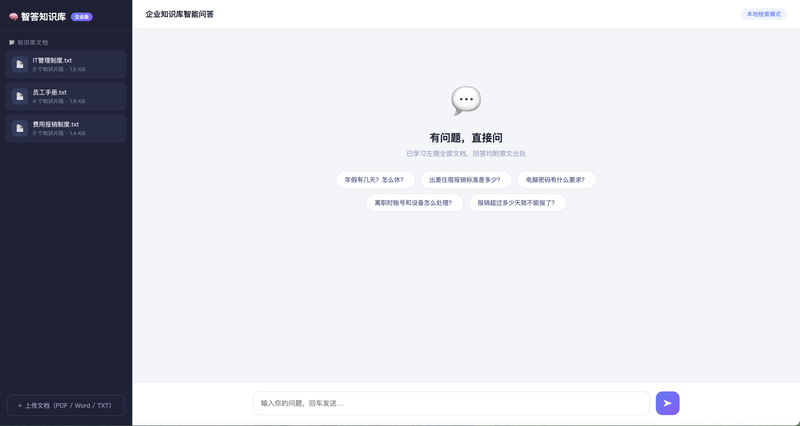Click the IT管理制度.txt document icon
Viewport: 800px width, 426px height.
pyautogui.click(x=20, y=64)
